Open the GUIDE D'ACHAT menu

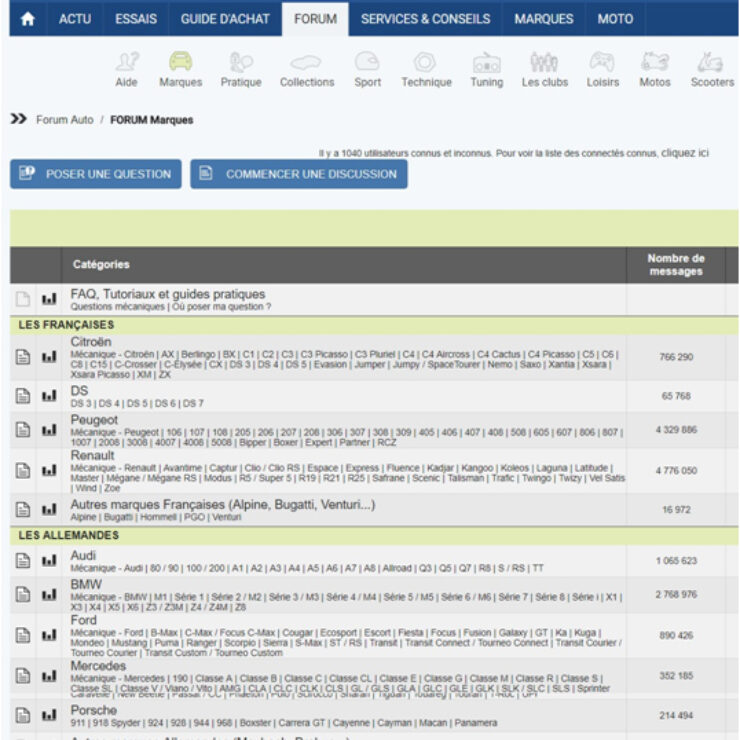(225, 19)
